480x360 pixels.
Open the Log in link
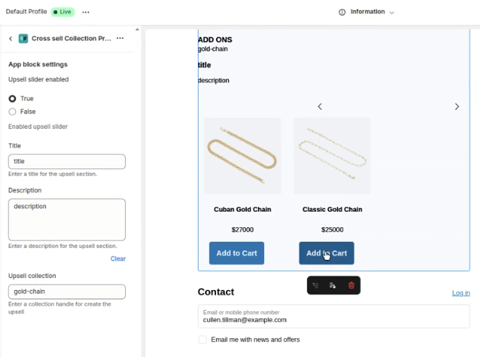(461, 293)
